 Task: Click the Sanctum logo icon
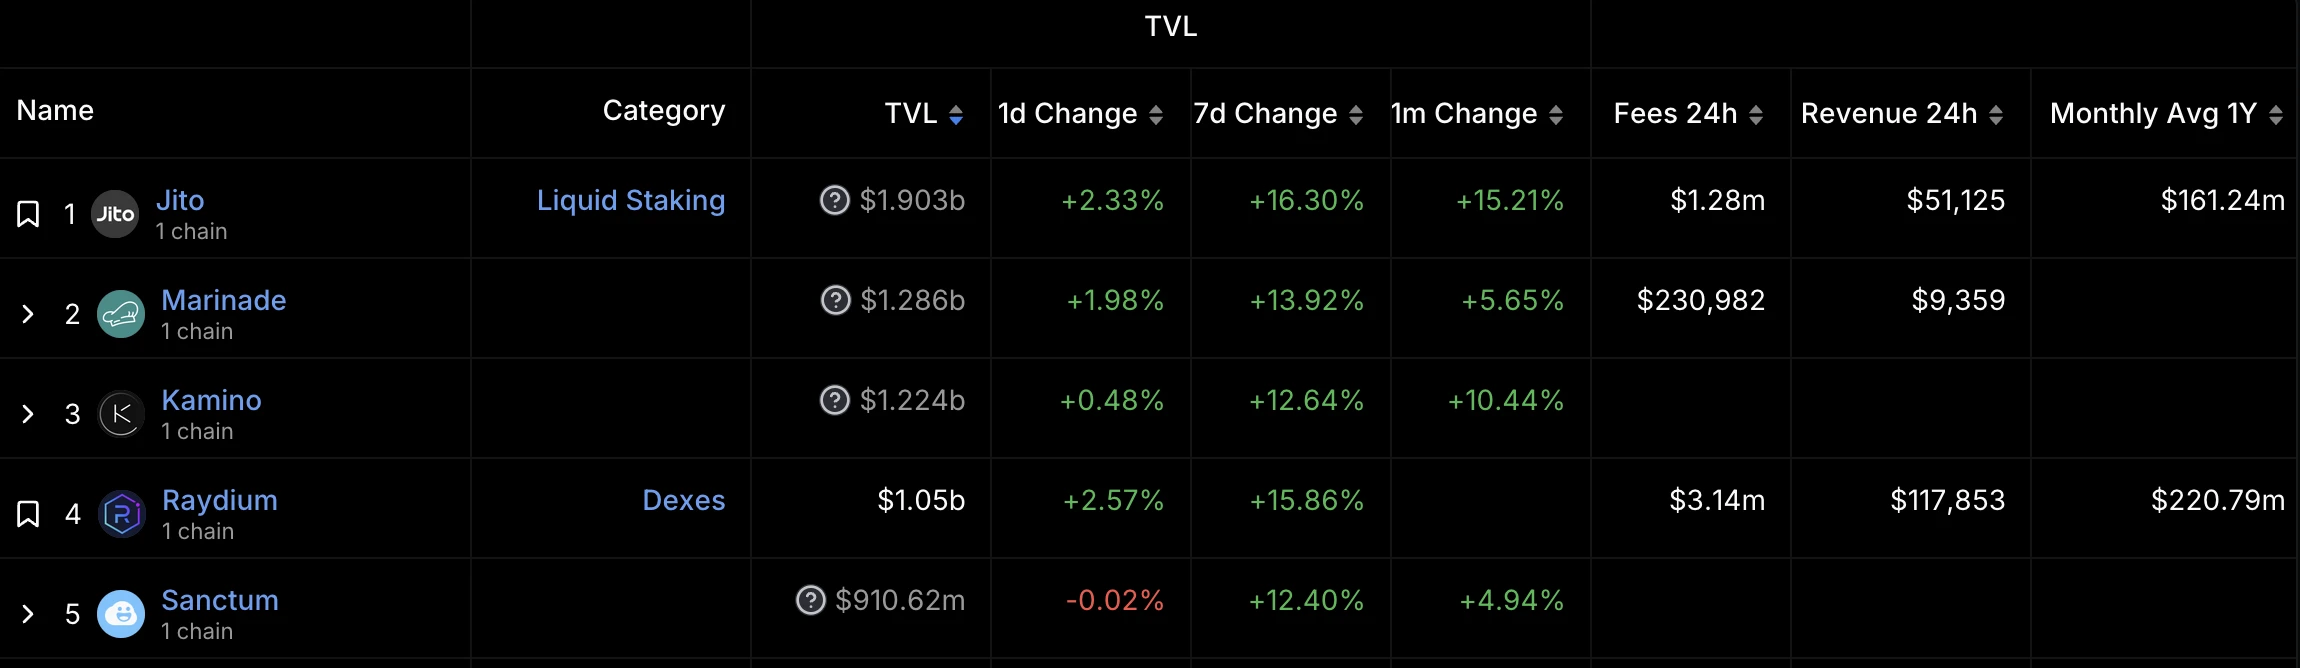tap(121, 614)
